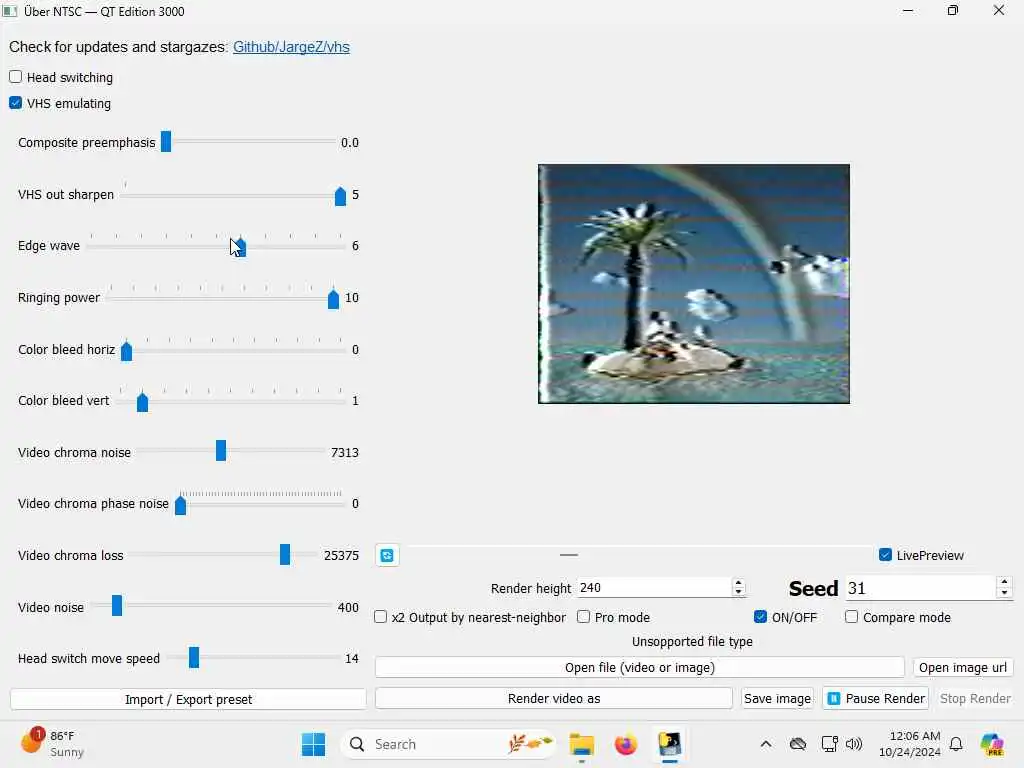Click the palm tree preview image

point(694,283)
